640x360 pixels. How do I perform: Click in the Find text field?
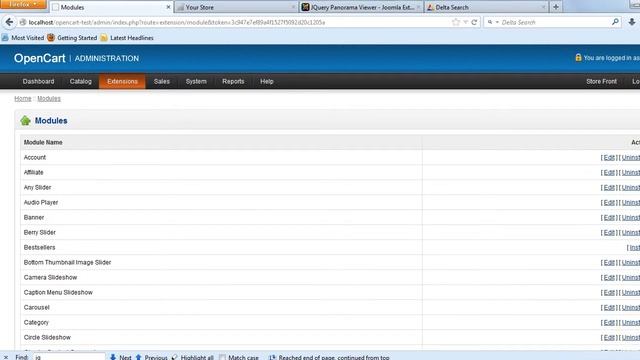point(69,357)
